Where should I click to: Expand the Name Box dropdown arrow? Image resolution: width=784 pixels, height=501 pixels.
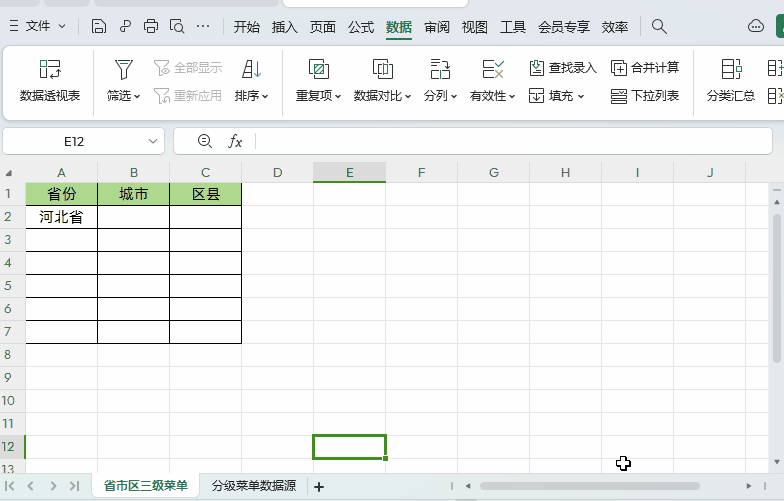[x=153, y=142]
